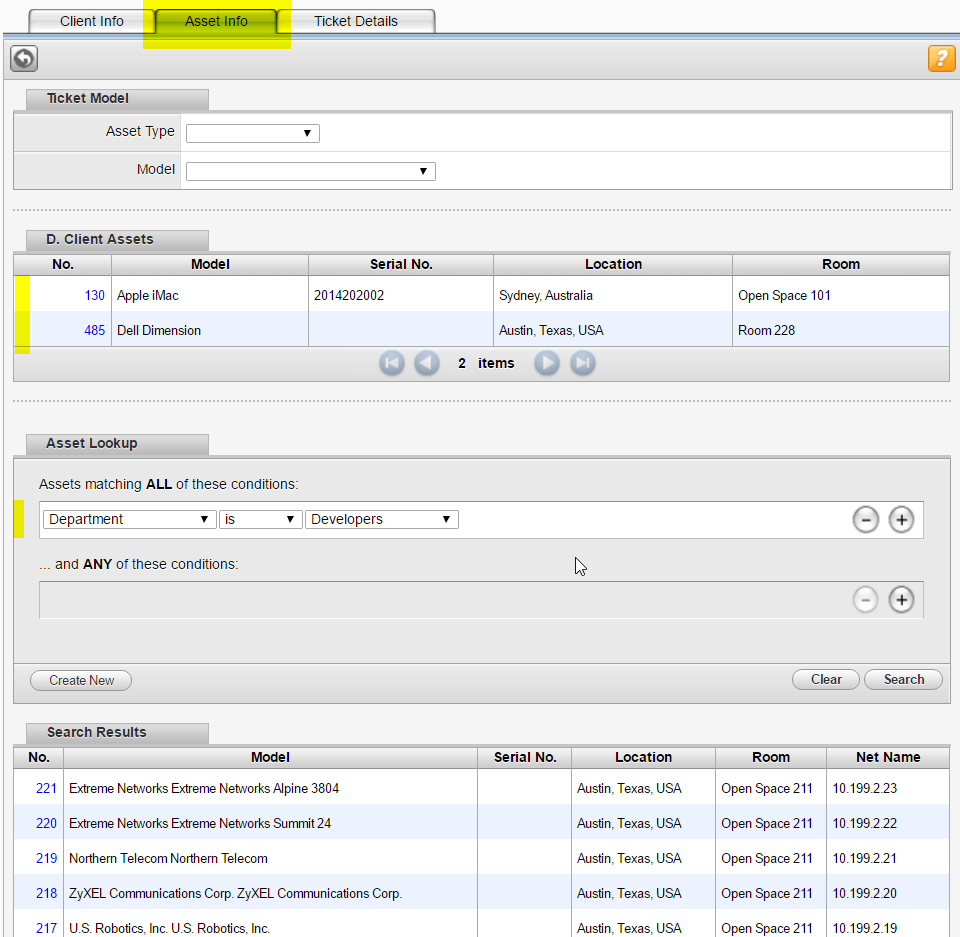960x937 pixels.
Task: Switch to the Ticket Details tab
Action: [x=355, y=20]
